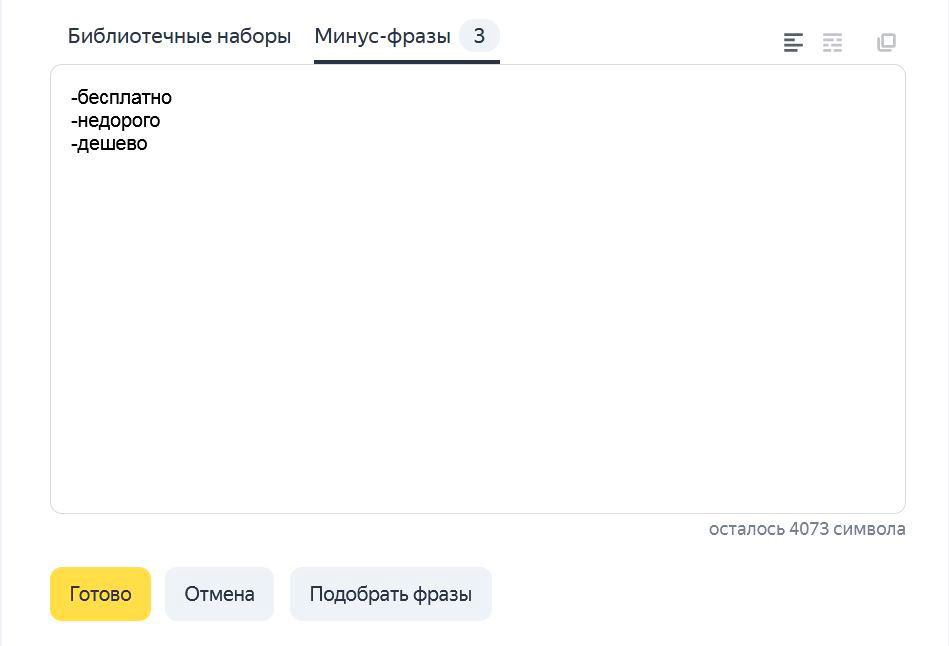Click the minus-phrases count badge 3
The image size is (949, 646).
pos(479,36)
